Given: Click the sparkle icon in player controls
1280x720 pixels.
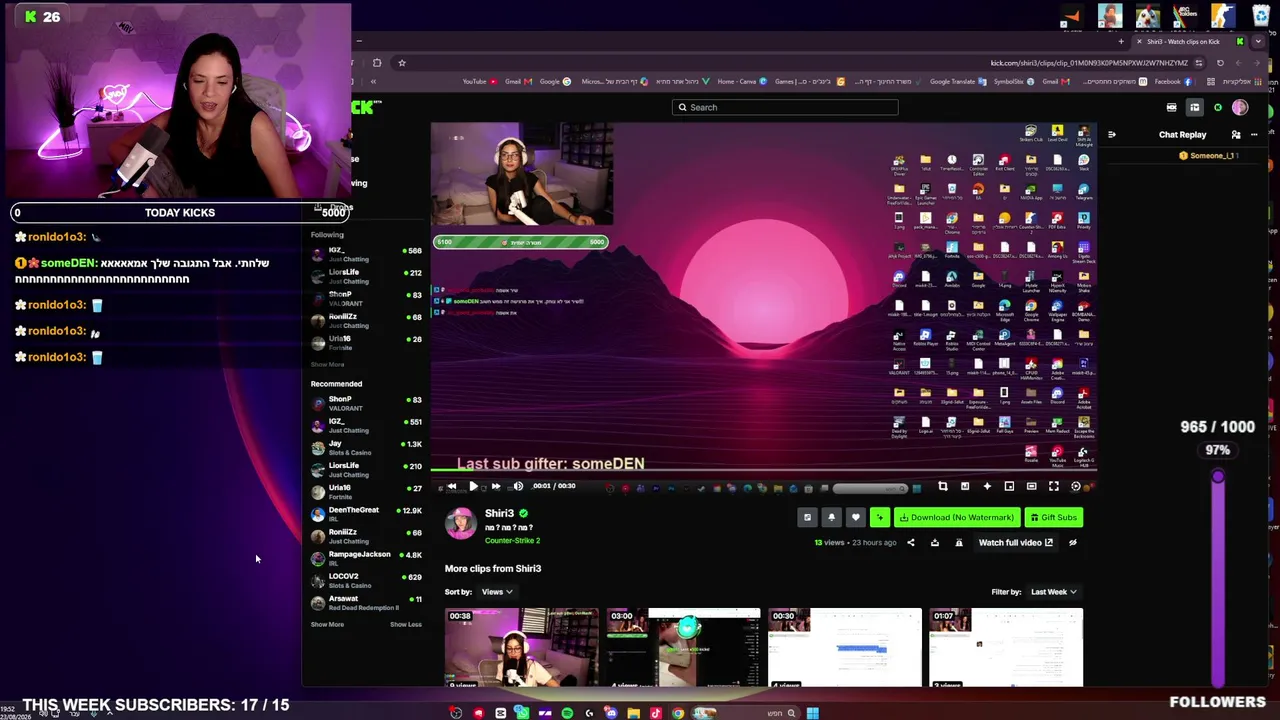Looking at the screenshot, I should click(x=987, y=486).
